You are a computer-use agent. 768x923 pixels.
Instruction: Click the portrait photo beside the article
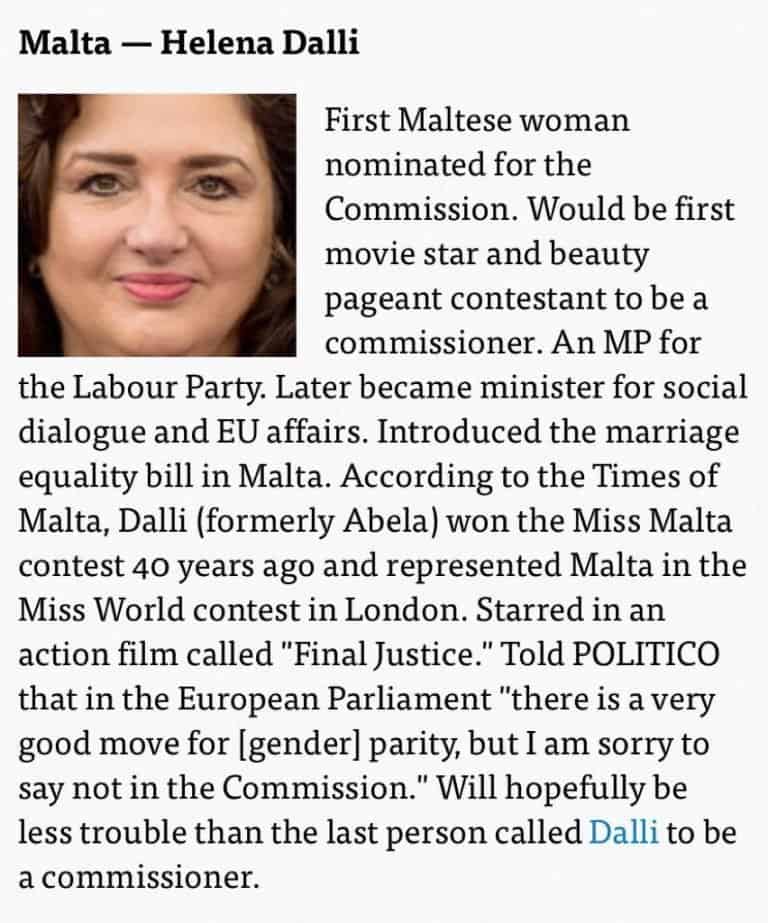[x=157, y=225]
